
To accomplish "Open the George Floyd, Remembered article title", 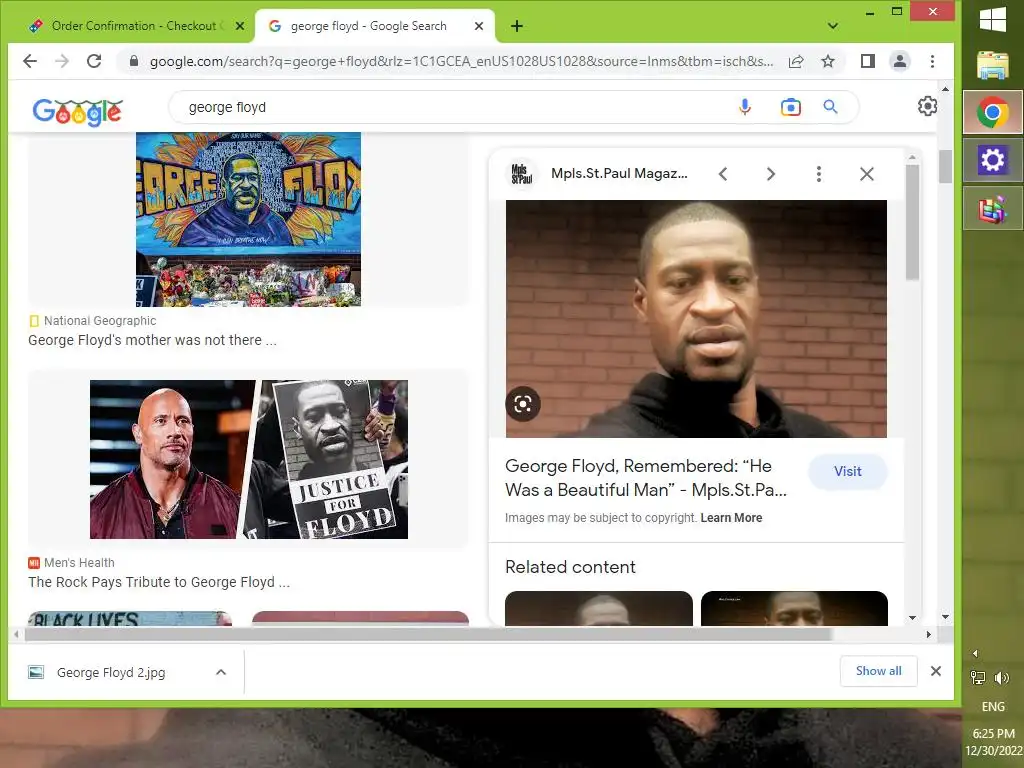I will (x=646, y=478).
